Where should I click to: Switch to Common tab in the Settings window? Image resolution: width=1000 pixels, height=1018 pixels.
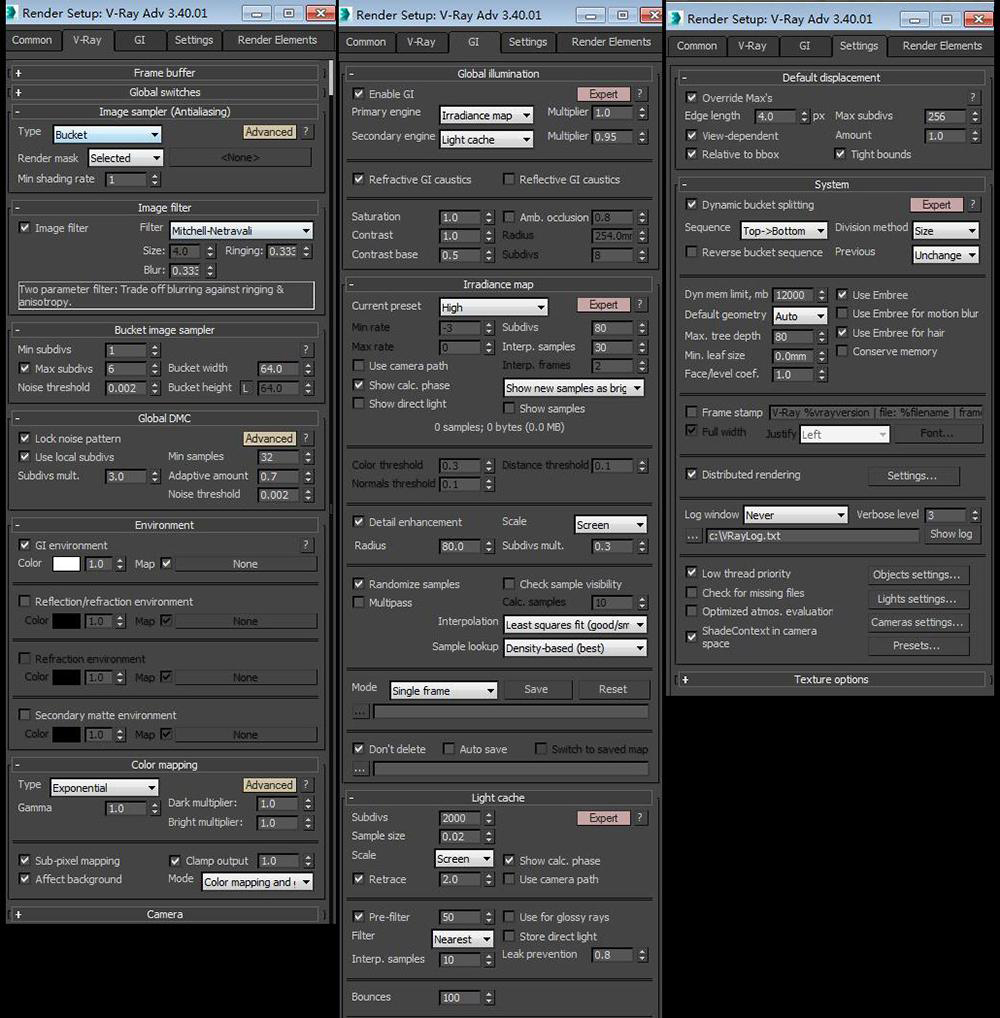click(x=697, y=46)
